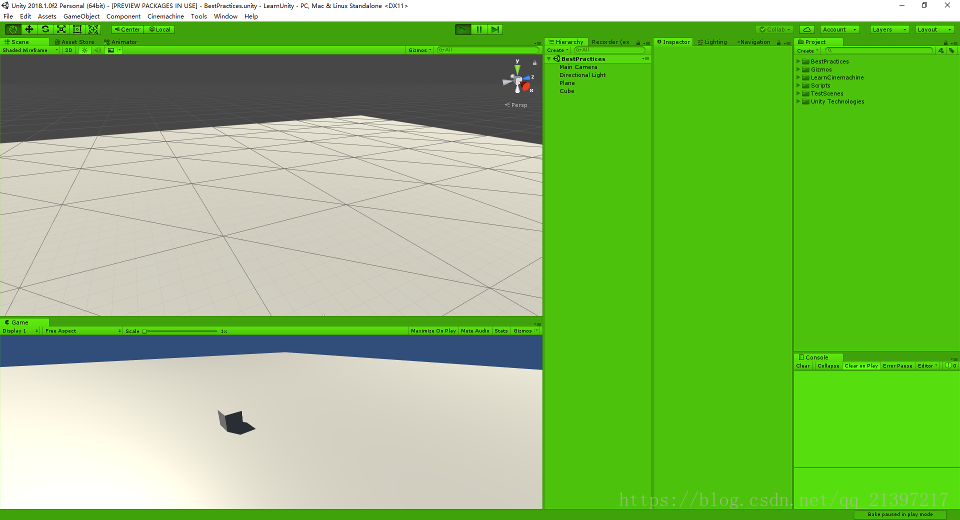Open the Layout dropdown
Screen dimensions: 960x520
click(934, 29)
